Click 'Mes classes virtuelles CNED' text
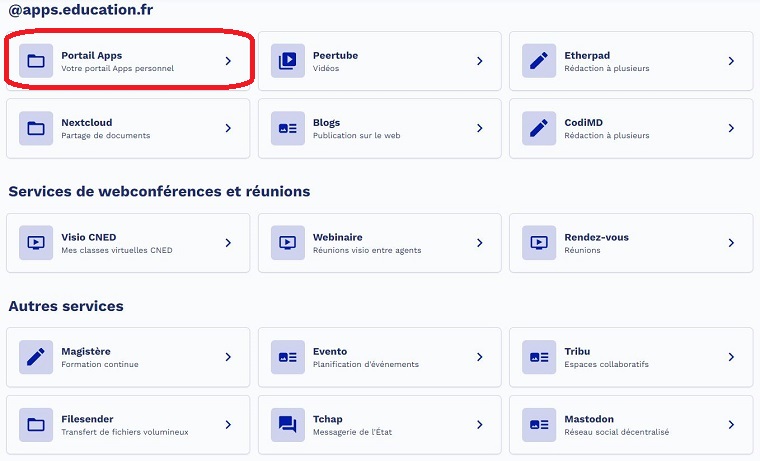The width and height of the screenshot is (760, 461). click(117, 250)
